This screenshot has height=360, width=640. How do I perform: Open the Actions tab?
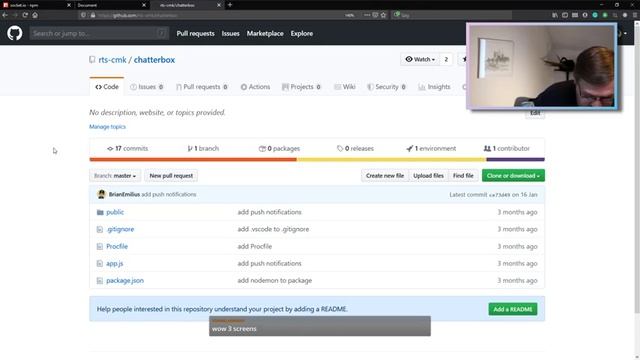point(255,87)
